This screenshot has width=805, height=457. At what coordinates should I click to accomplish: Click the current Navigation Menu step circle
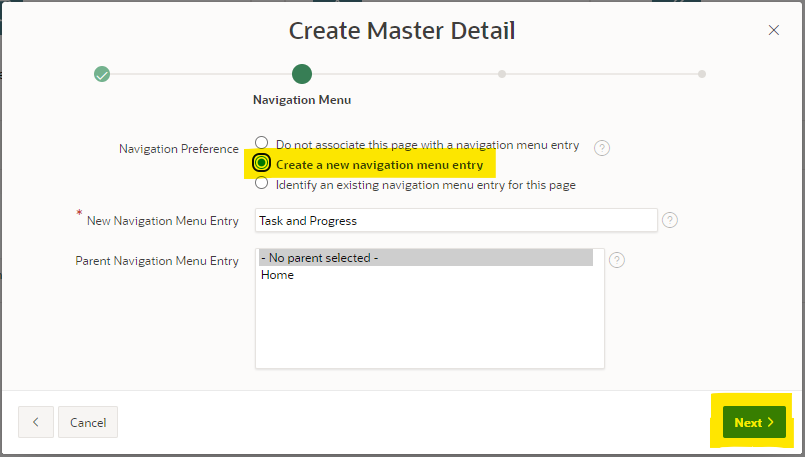tap(301, 74)
